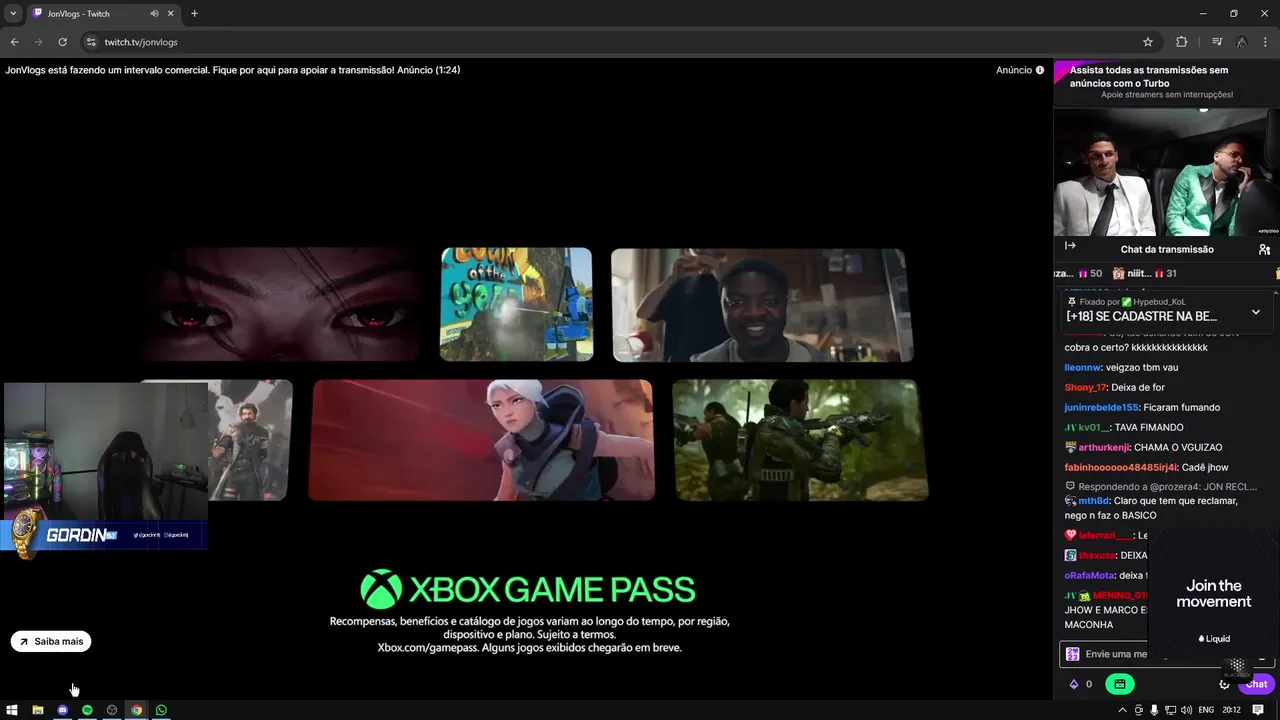Open the system volume tray icon

pyautogui.click(x=1186, y=710)
